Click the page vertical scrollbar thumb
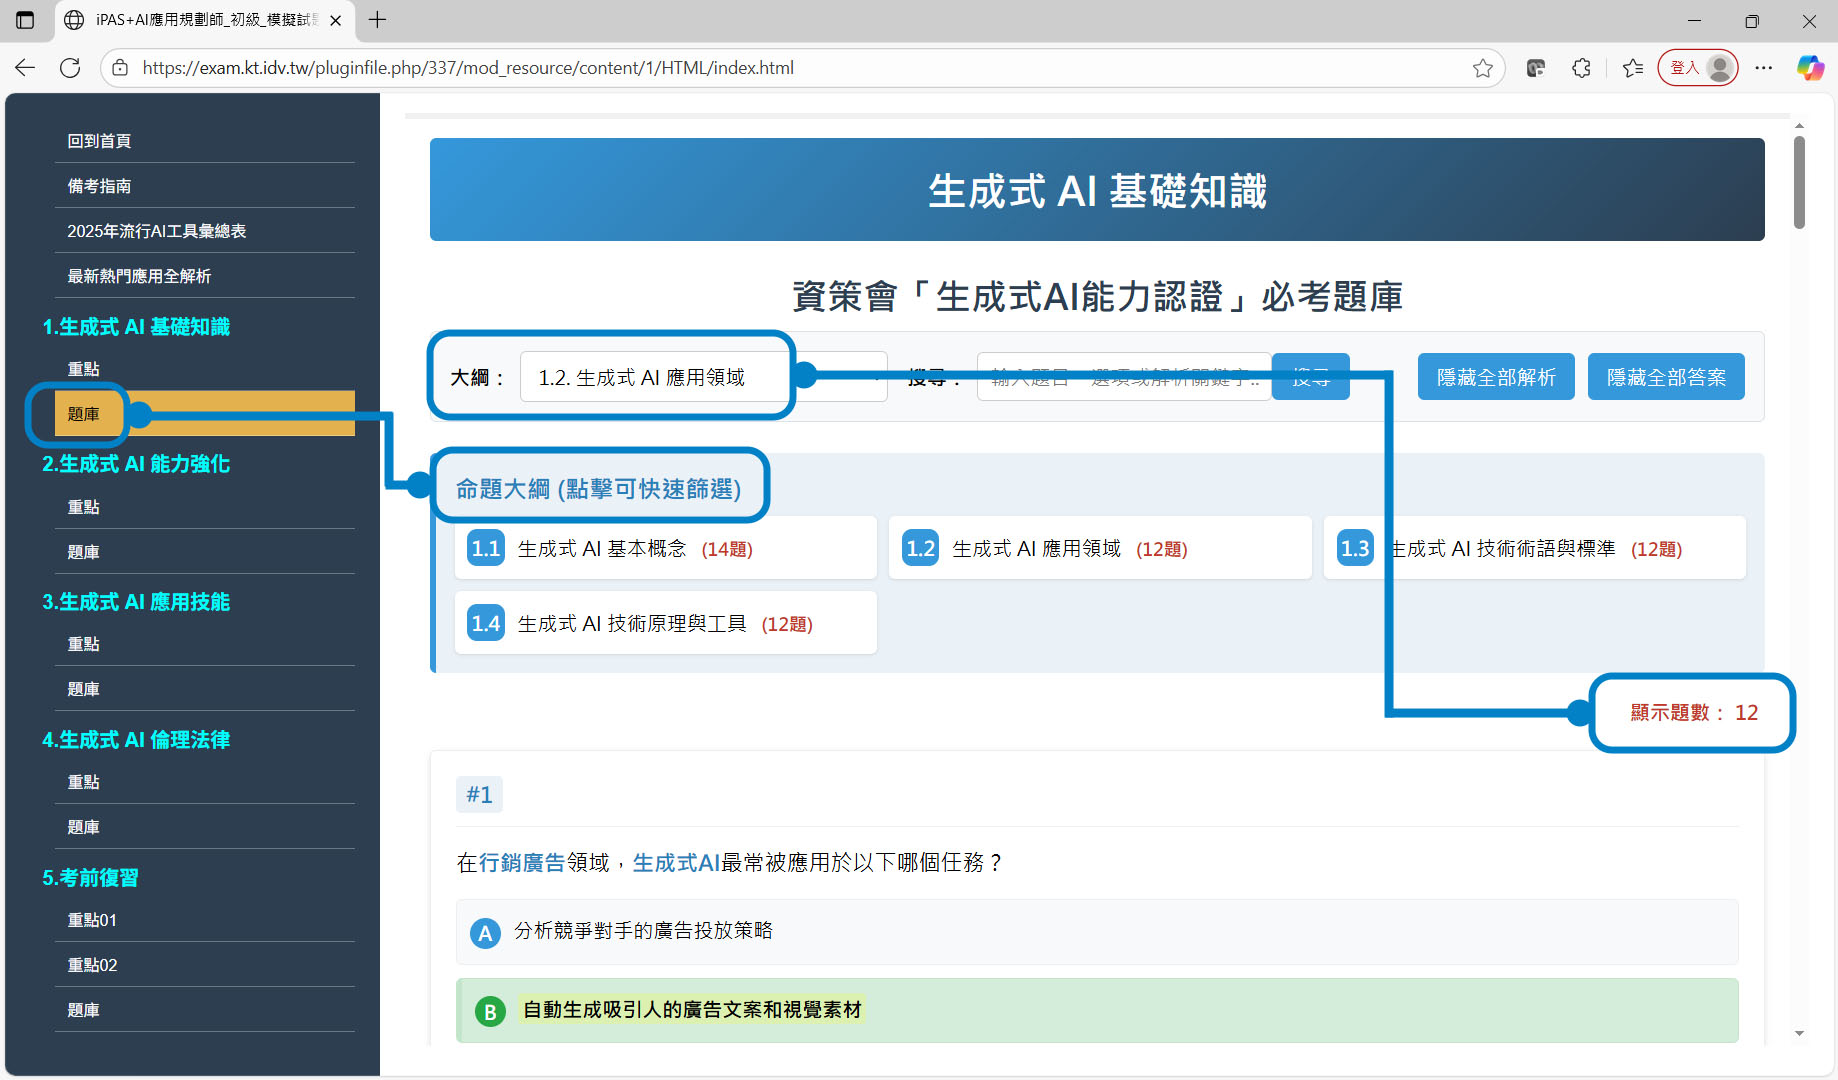Screen dimensions: 1838x1080 coord(1799,182)
